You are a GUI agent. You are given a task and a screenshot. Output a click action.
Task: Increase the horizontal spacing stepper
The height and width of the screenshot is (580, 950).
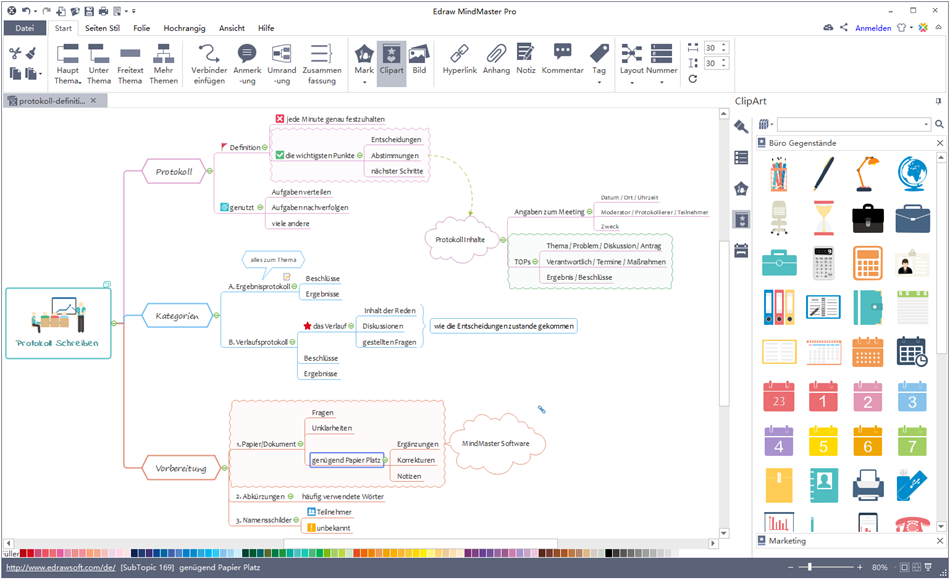pyautogui.click(x=723, y=45)
